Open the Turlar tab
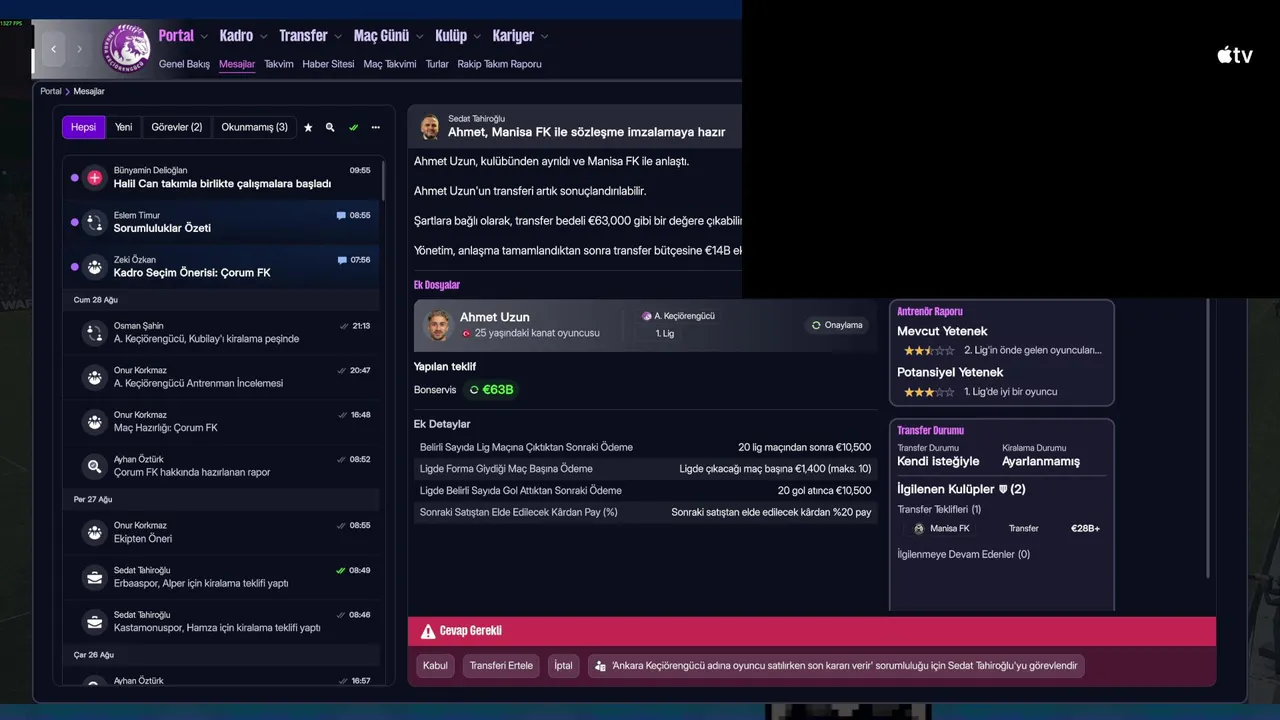 437,64
